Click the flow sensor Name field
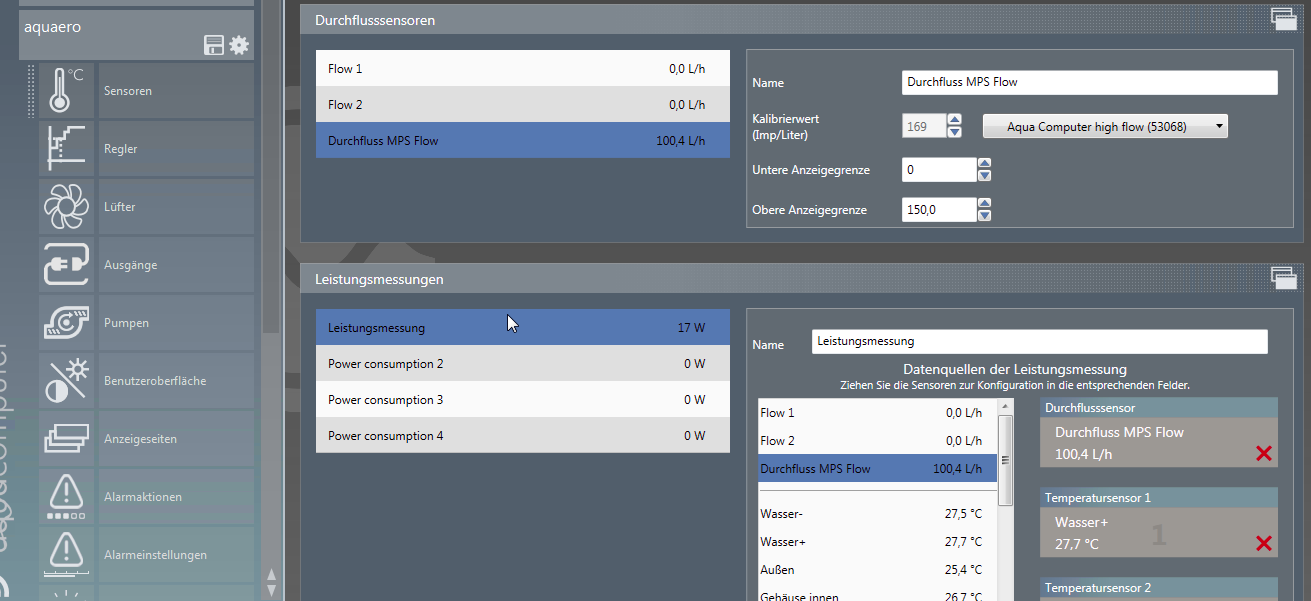This screenshot has width=1311, height=601. (x=1090, y=82)
